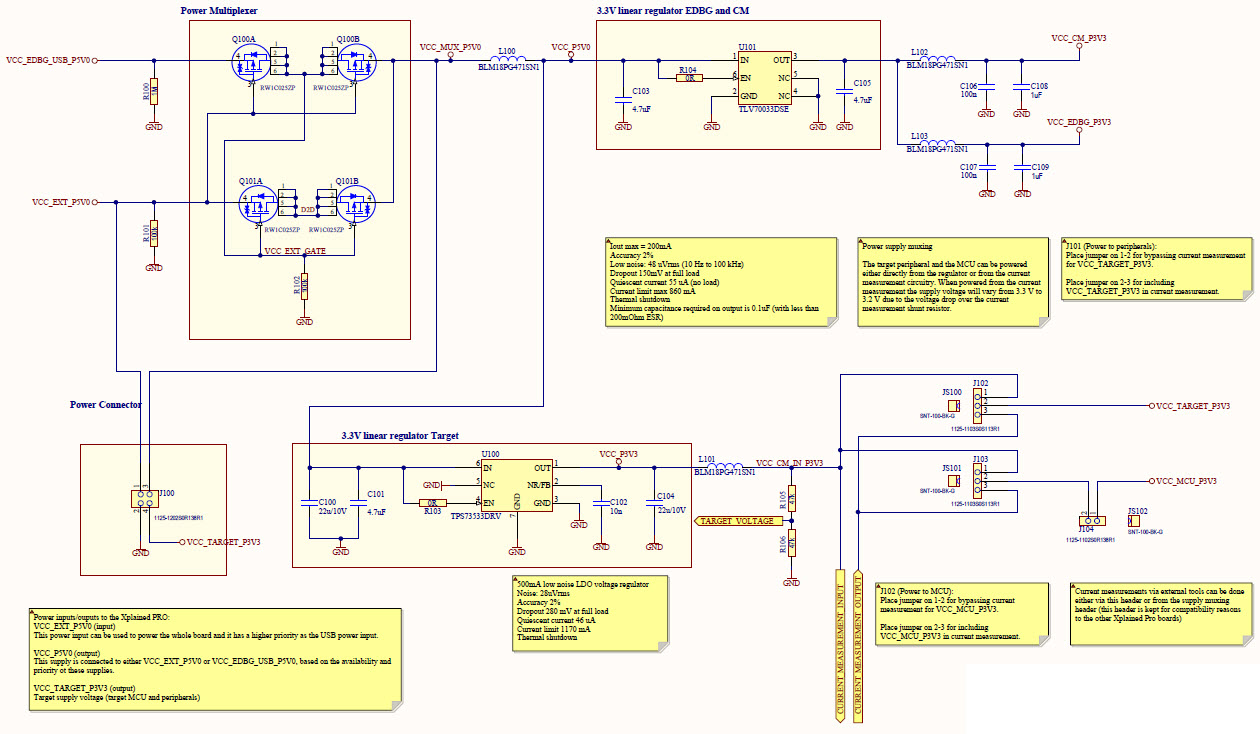Select the Power Connector label
Screen dimensions: 1260x734
tap(104, 405)
